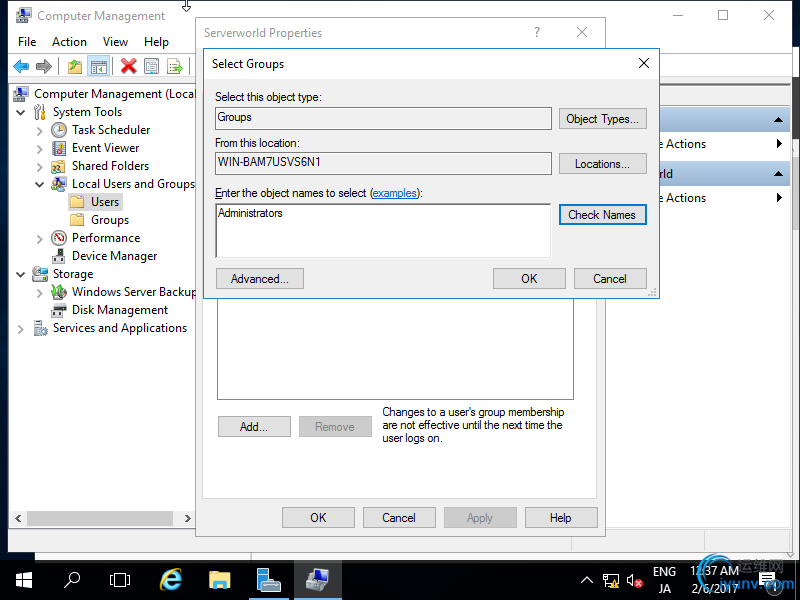Viewport: 800px width, 600px height.
Task: Select the Task Scheduler clock icon
Action: point(59,130)
